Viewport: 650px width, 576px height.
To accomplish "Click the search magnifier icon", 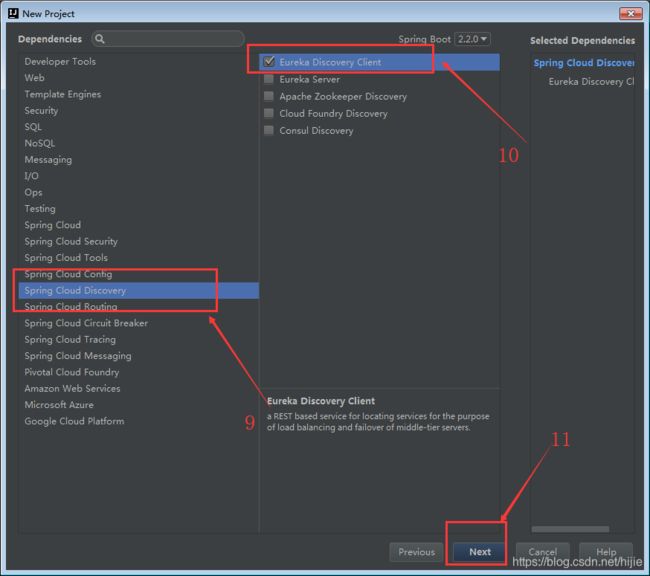I will point(99,39).
